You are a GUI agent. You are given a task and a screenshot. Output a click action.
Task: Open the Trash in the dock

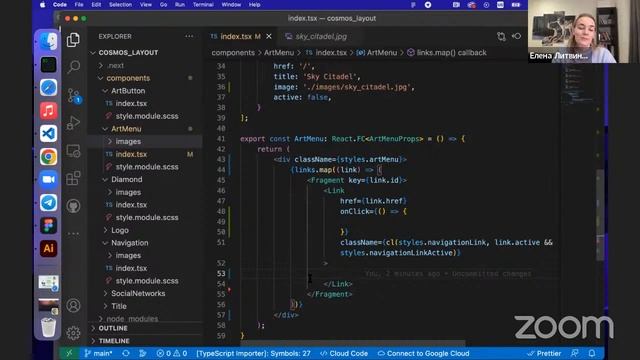[48, 327]
